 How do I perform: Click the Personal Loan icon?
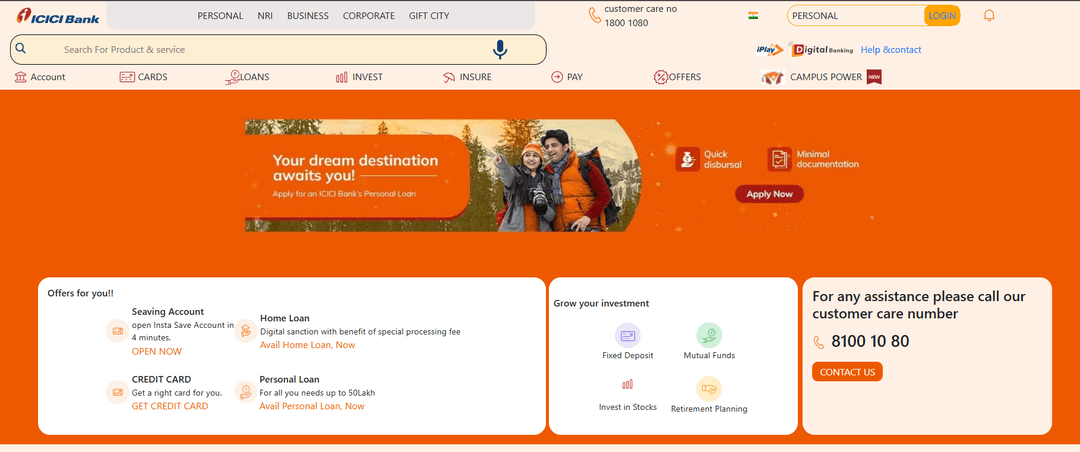pyautogui.click(x=246, y=392)
